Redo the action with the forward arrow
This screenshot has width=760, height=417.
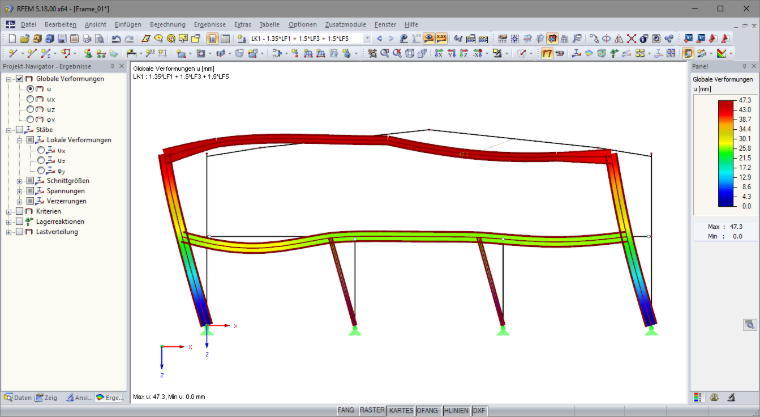129,38
